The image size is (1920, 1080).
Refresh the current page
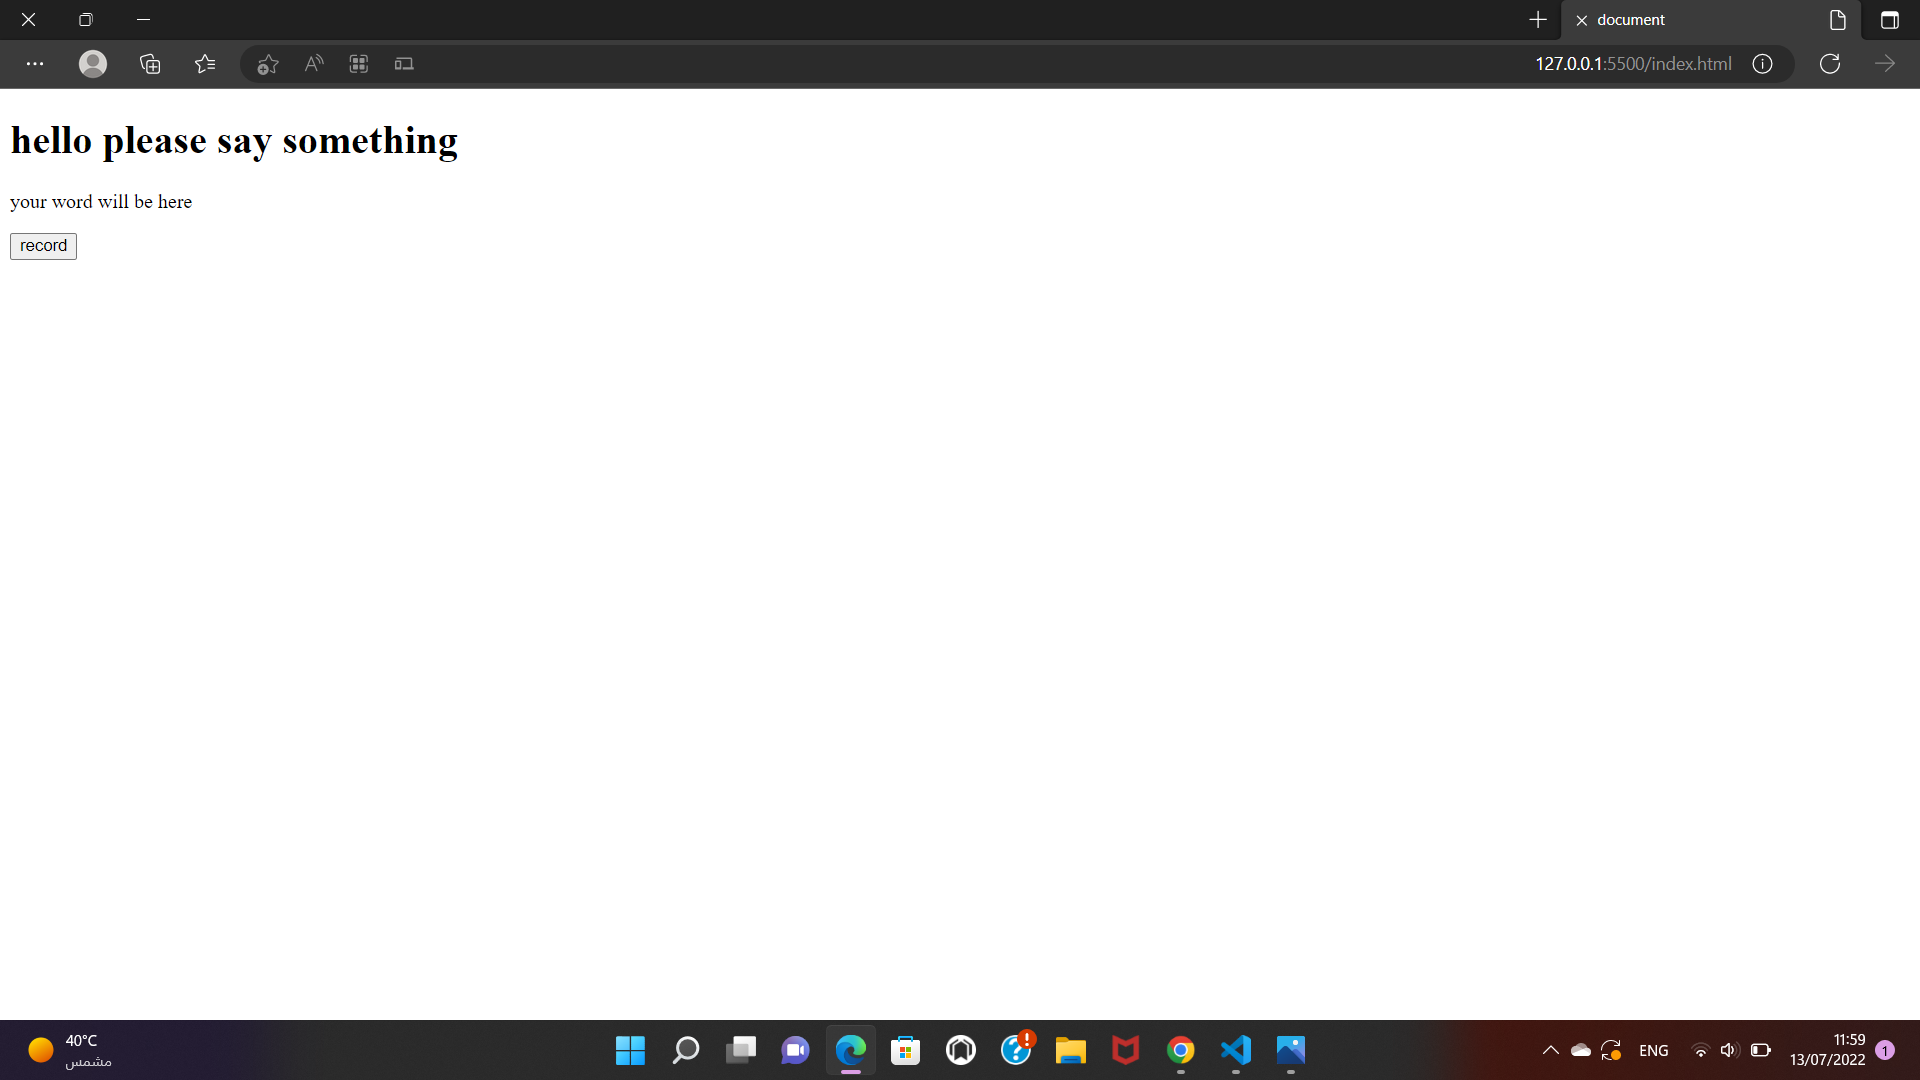click(1830, 63)
